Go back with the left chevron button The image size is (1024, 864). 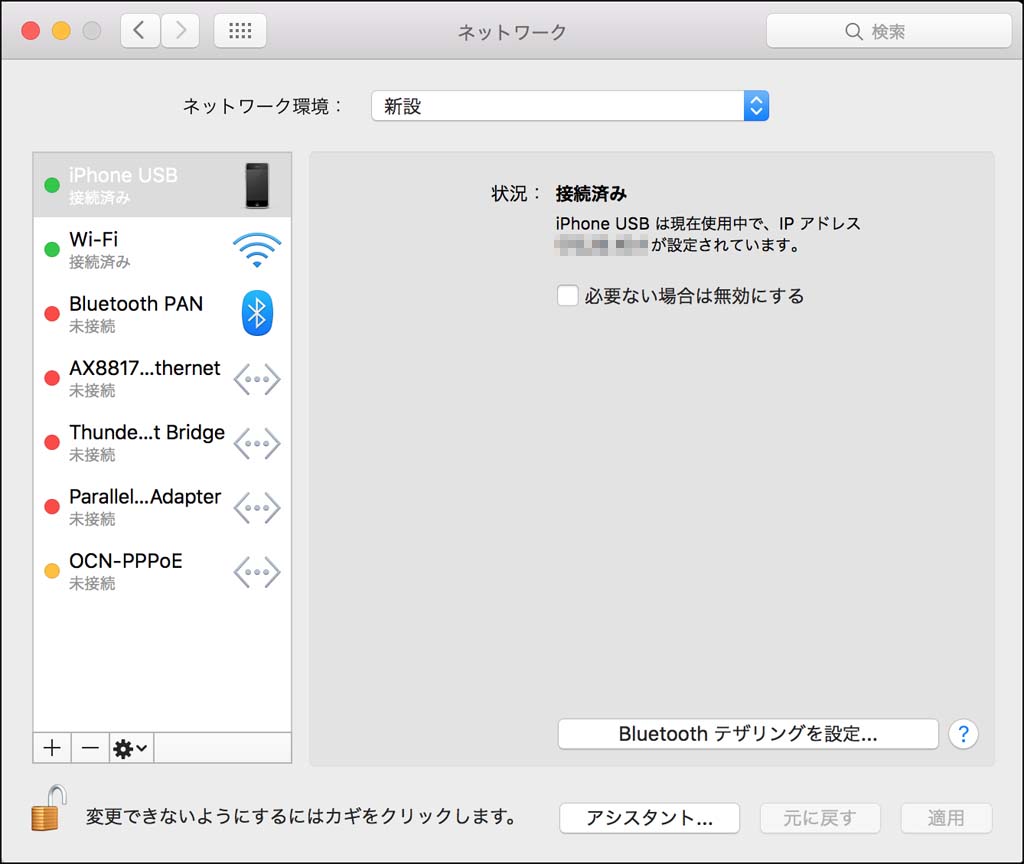pyautogui.click(x=140, y=31)
